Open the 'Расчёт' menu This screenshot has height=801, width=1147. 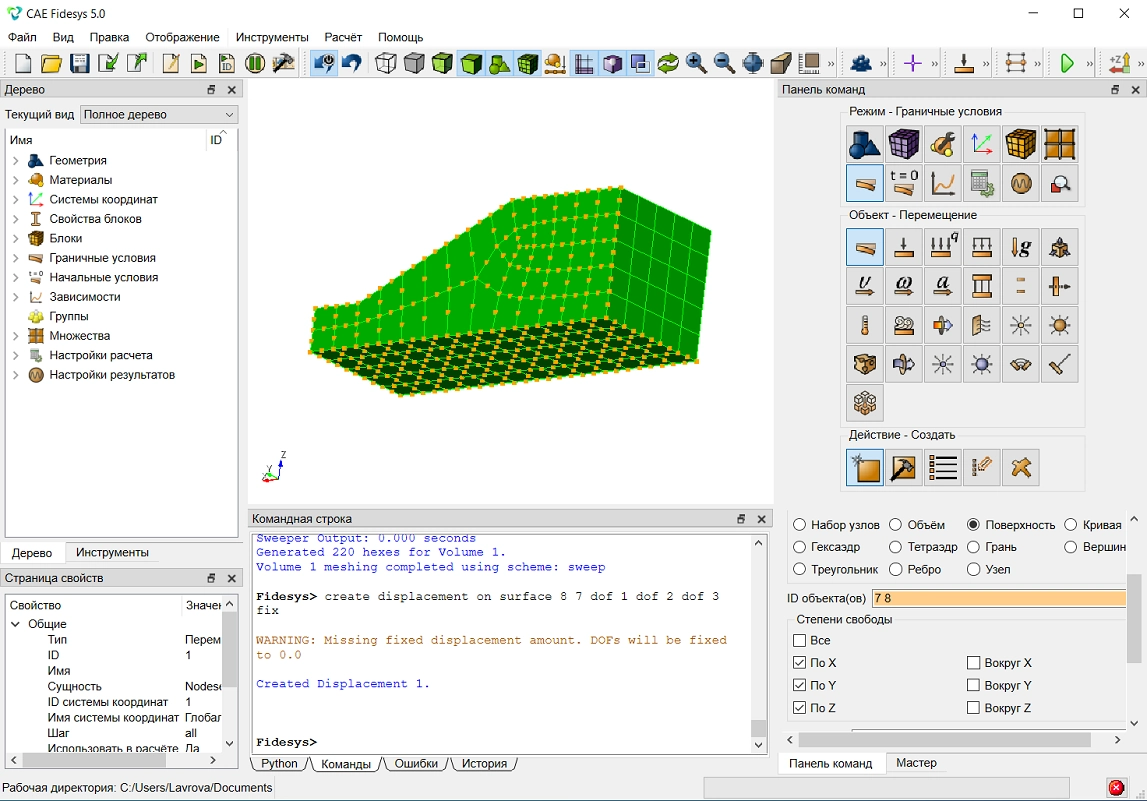click(343, 37)
